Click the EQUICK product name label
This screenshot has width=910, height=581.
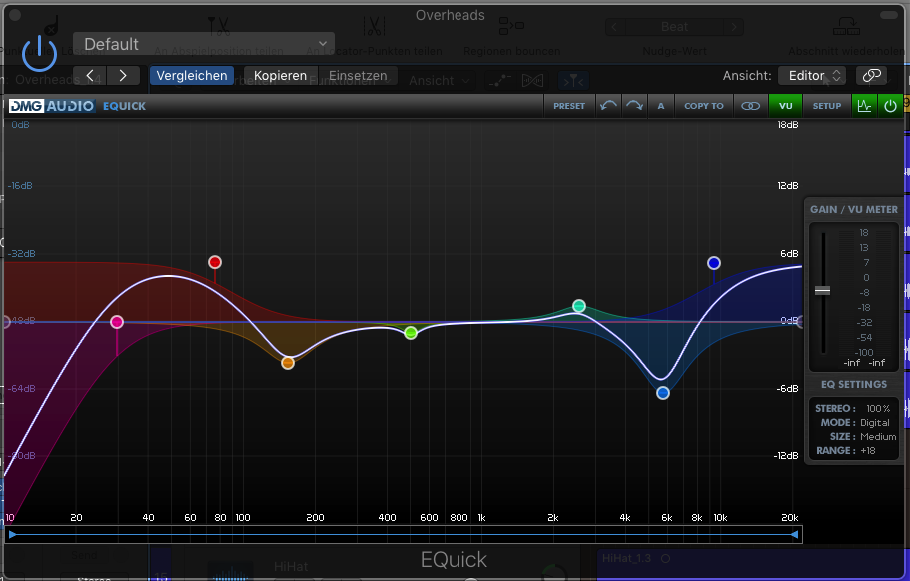124,106
